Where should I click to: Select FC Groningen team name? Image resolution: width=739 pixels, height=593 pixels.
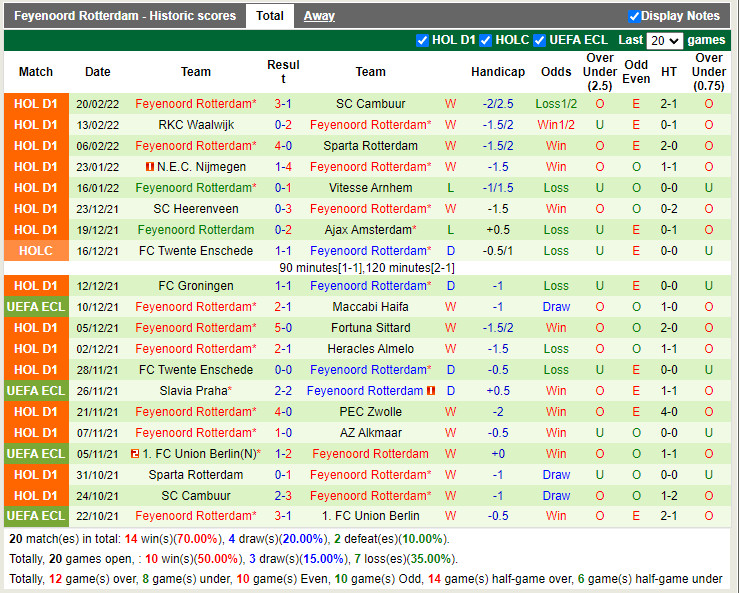[x=196, y=286]
